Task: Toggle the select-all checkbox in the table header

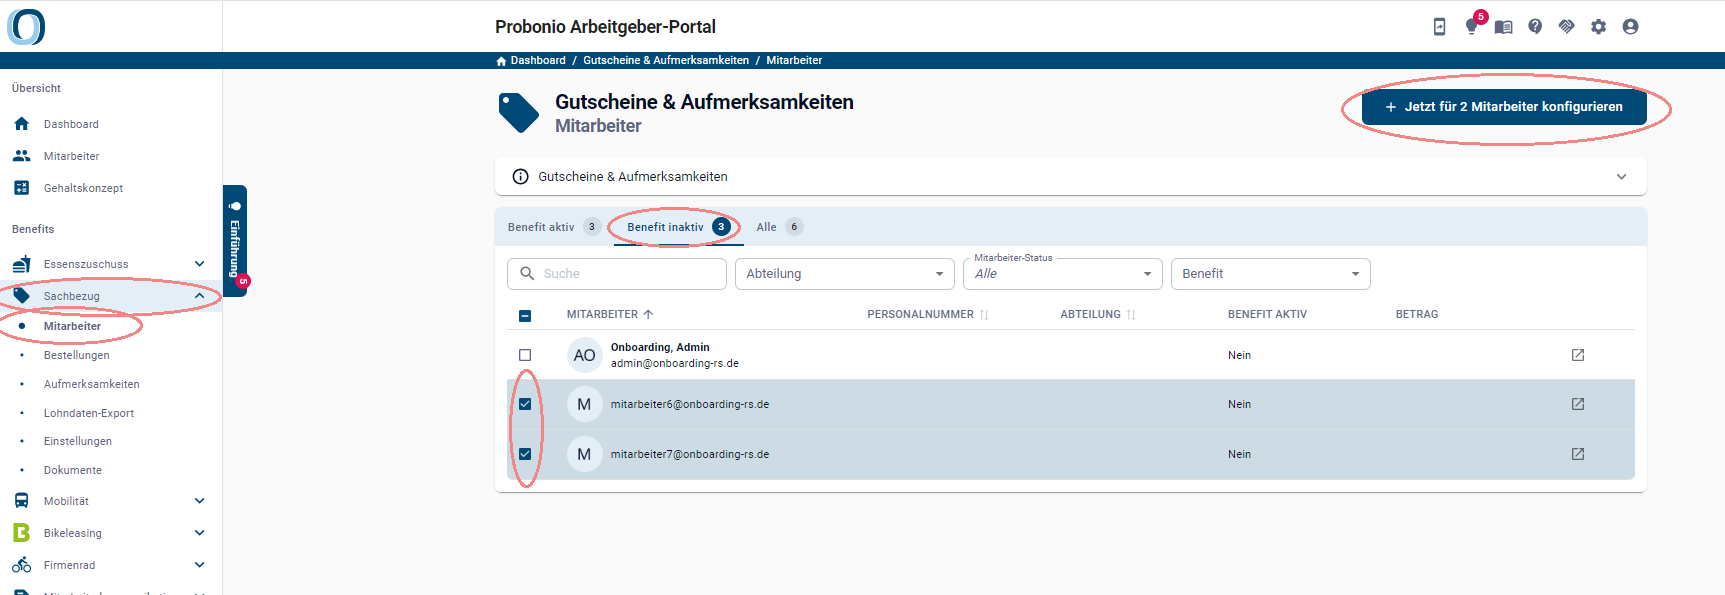Action: [525, 316]
